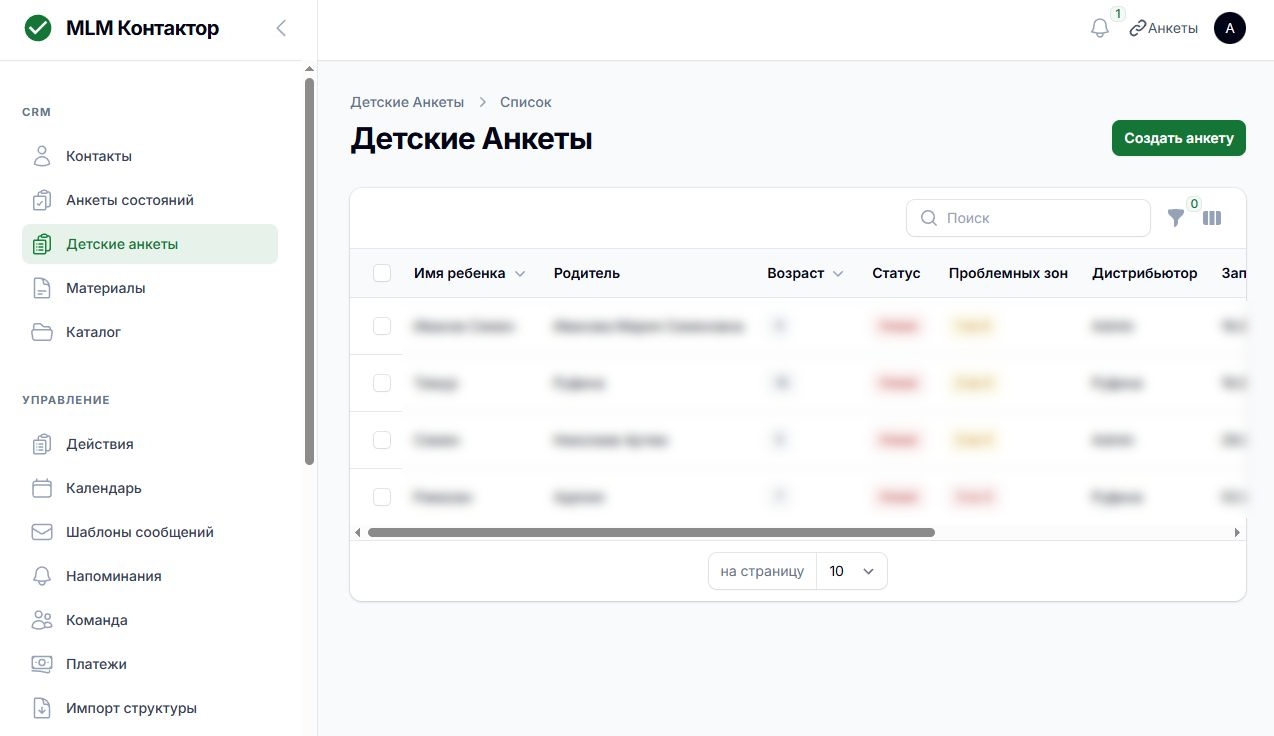Click the Статус column header
The image size is (1274, 736).
(896, 273)
